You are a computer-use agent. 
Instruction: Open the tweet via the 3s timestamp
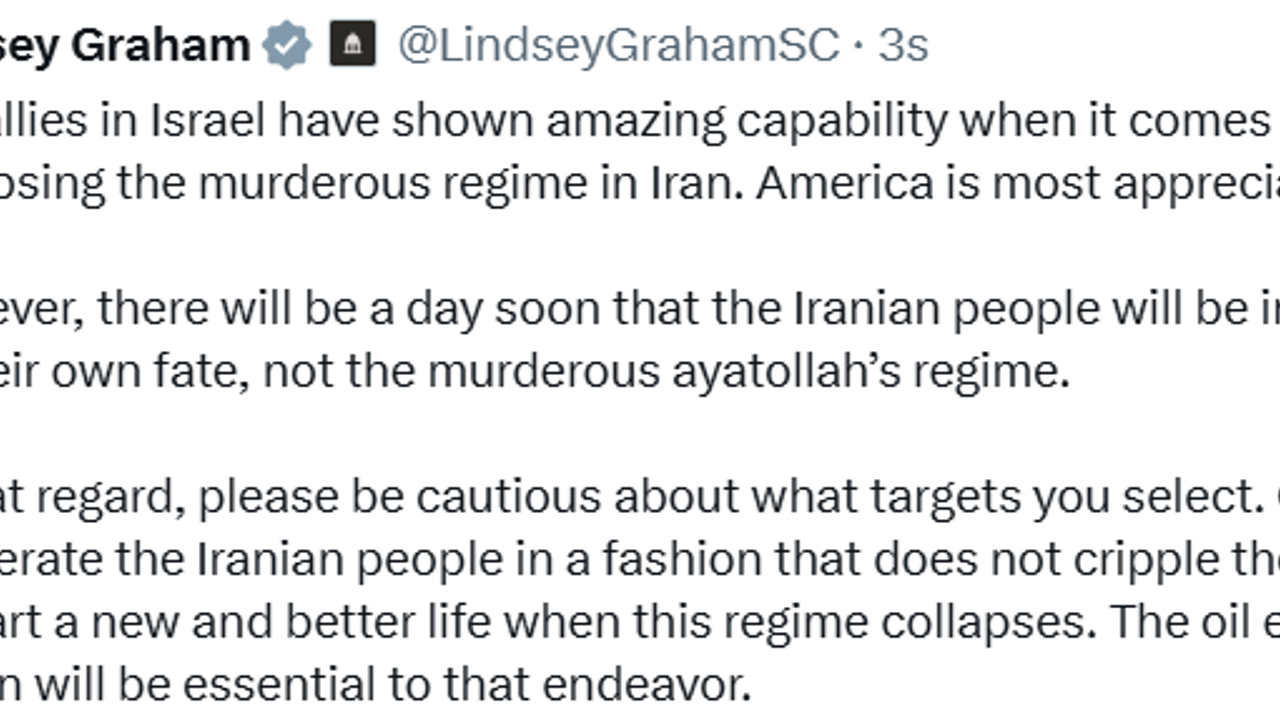[903, 45]
